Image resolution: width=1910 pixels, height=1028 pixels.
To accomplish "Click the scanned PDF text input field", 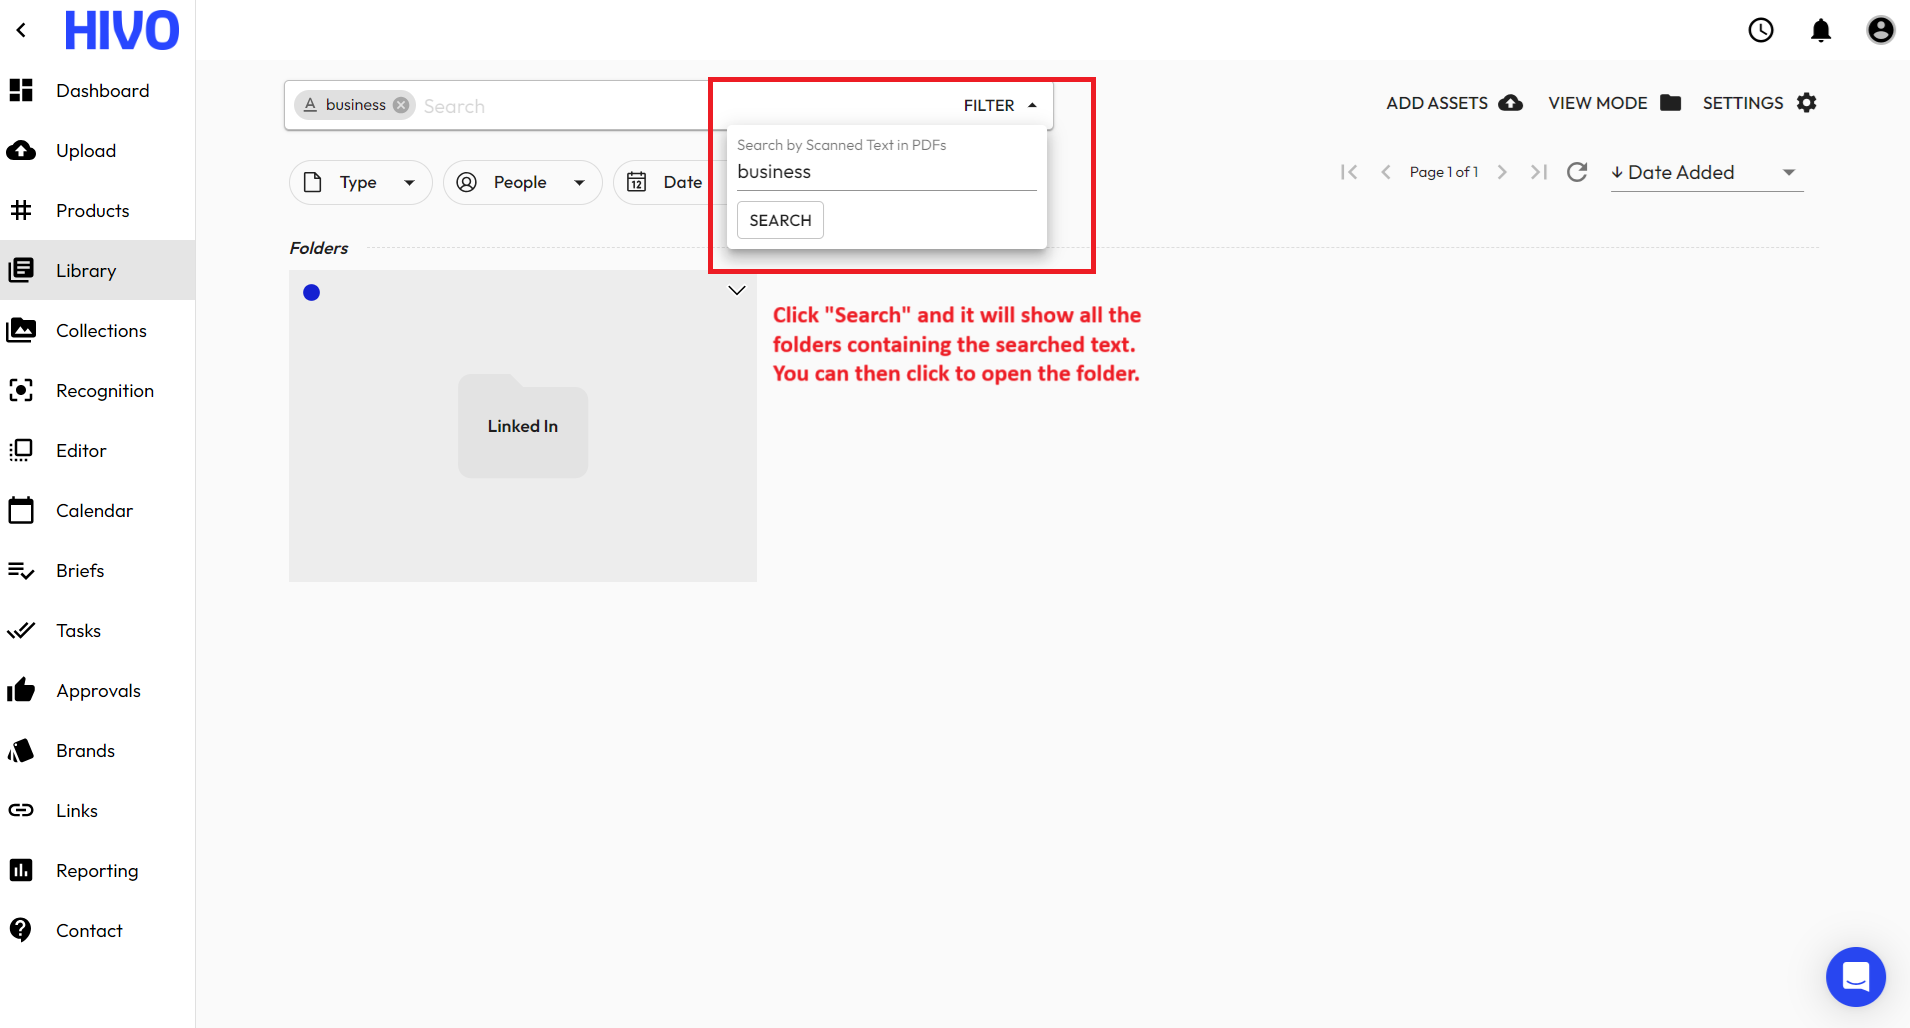I will coord(885,172).
